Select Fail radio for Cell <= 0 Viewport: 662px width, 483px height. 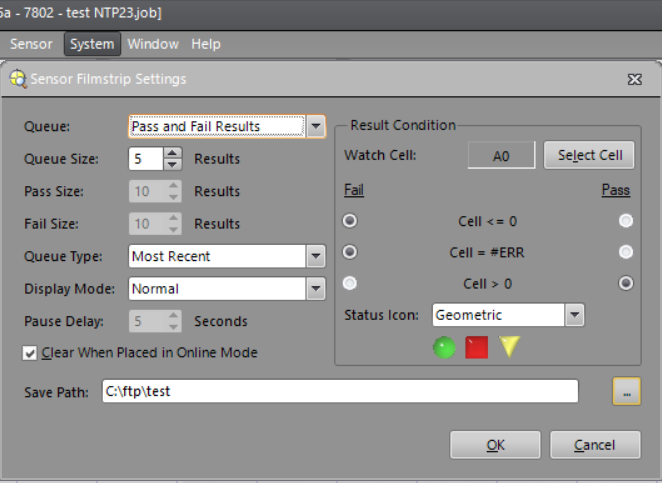tap(350, 221)
